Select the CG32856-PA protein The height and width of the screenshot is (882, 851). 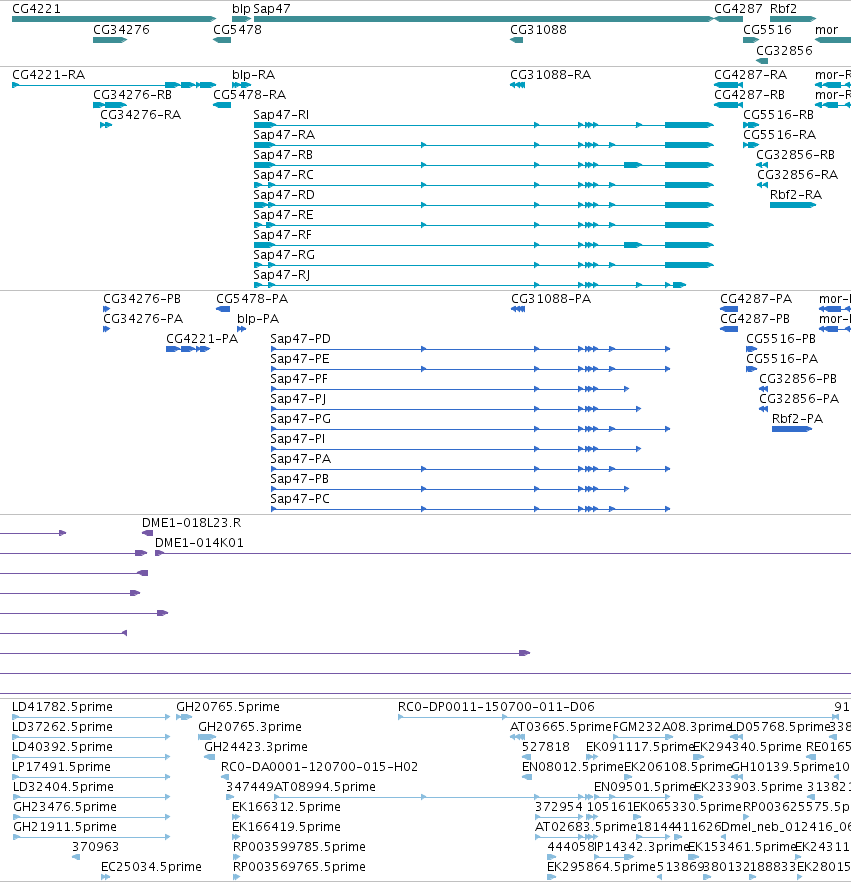[763, 409]
